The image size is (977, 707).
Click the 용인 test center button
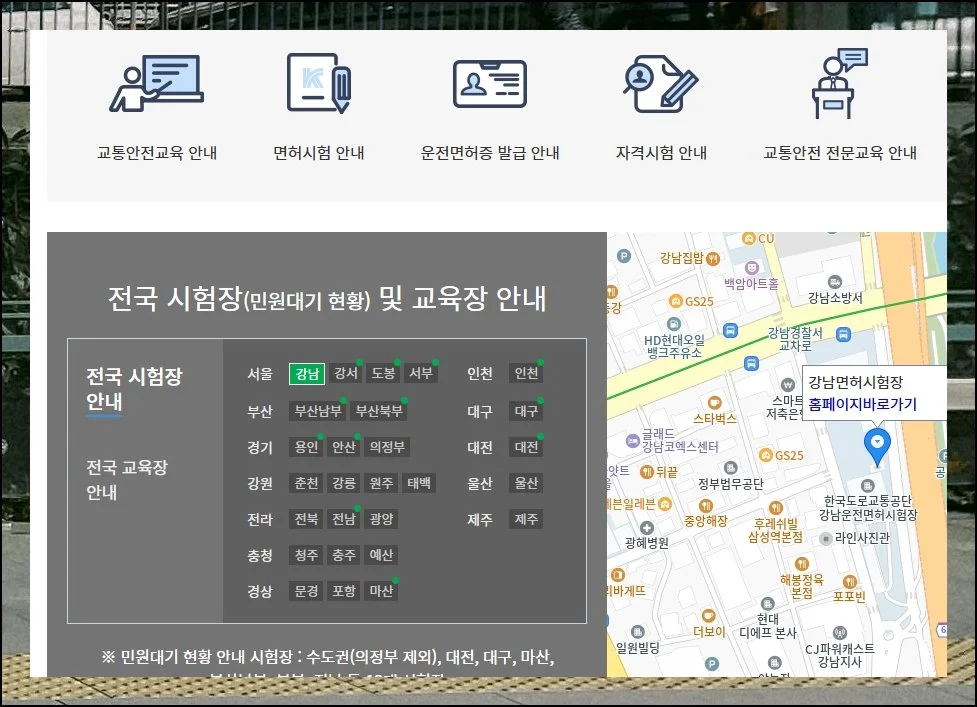pyautogui.click(x=305, y=447)
